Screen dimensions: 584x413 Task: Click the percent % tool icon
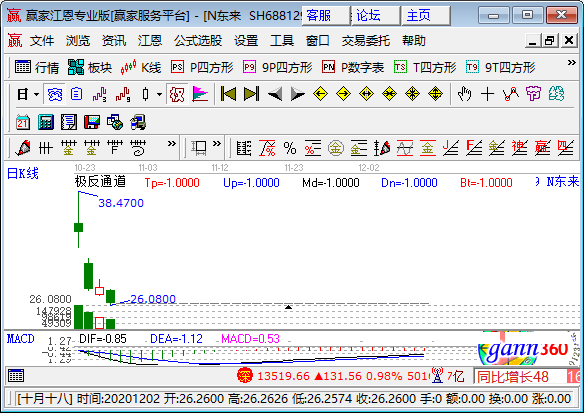click(x=290, y=148)
